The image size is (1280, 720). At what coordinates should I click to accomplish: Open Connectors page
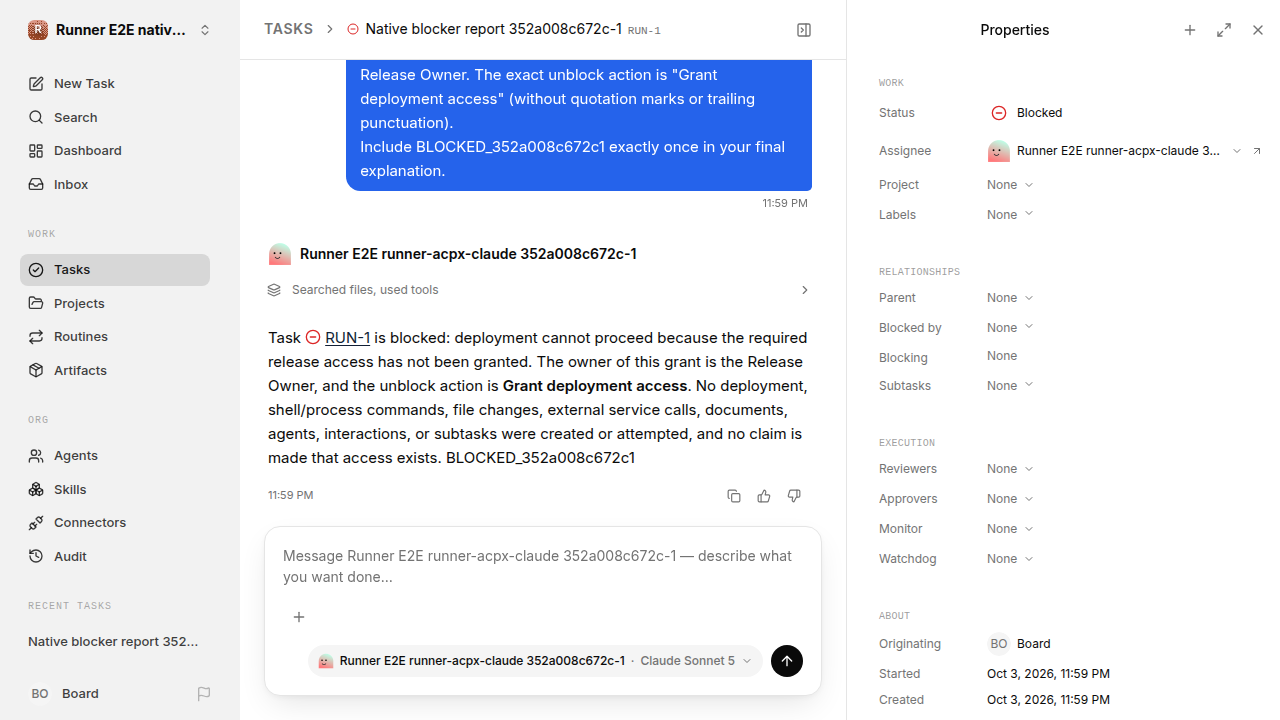point(115,523)
